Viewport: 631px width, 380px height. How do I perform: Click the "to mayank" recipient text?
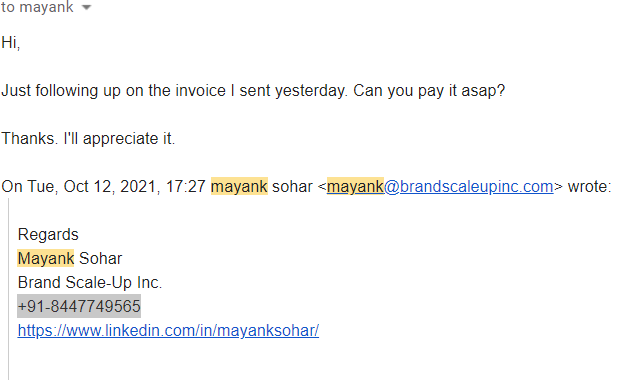coord(37,7)
